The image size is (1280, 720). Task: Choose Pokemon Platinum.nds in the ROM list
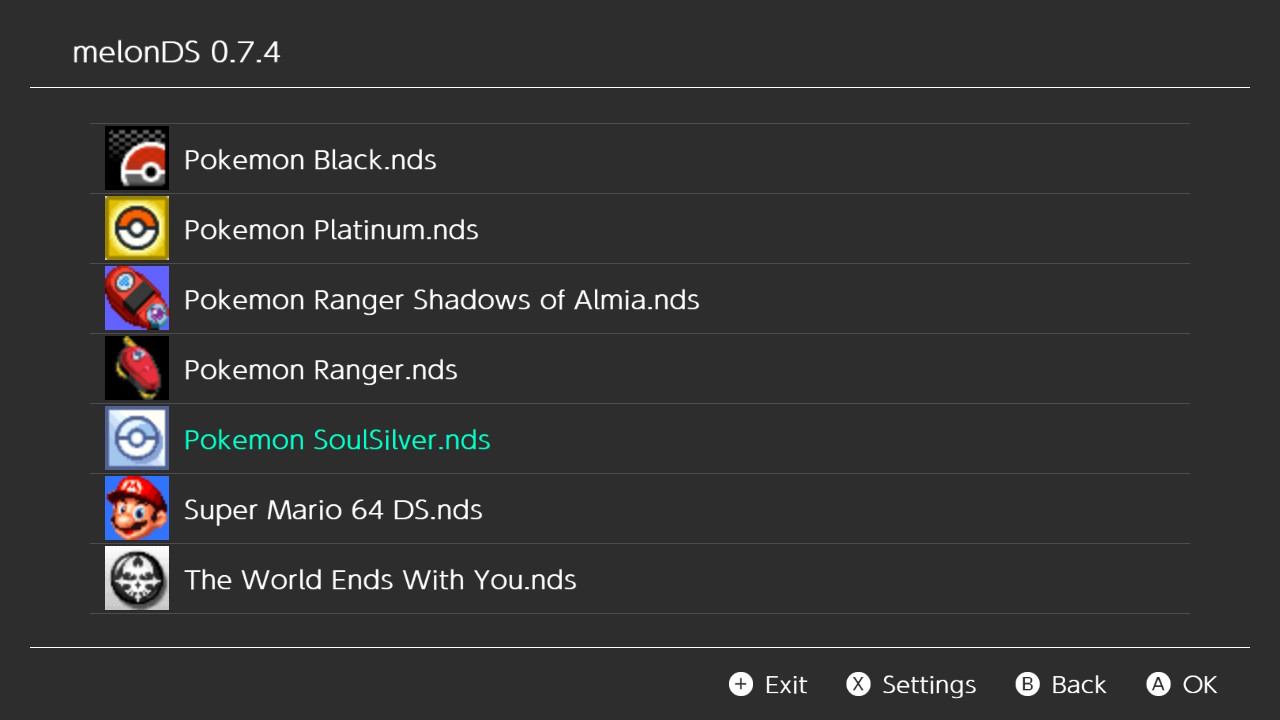point(331,230)
